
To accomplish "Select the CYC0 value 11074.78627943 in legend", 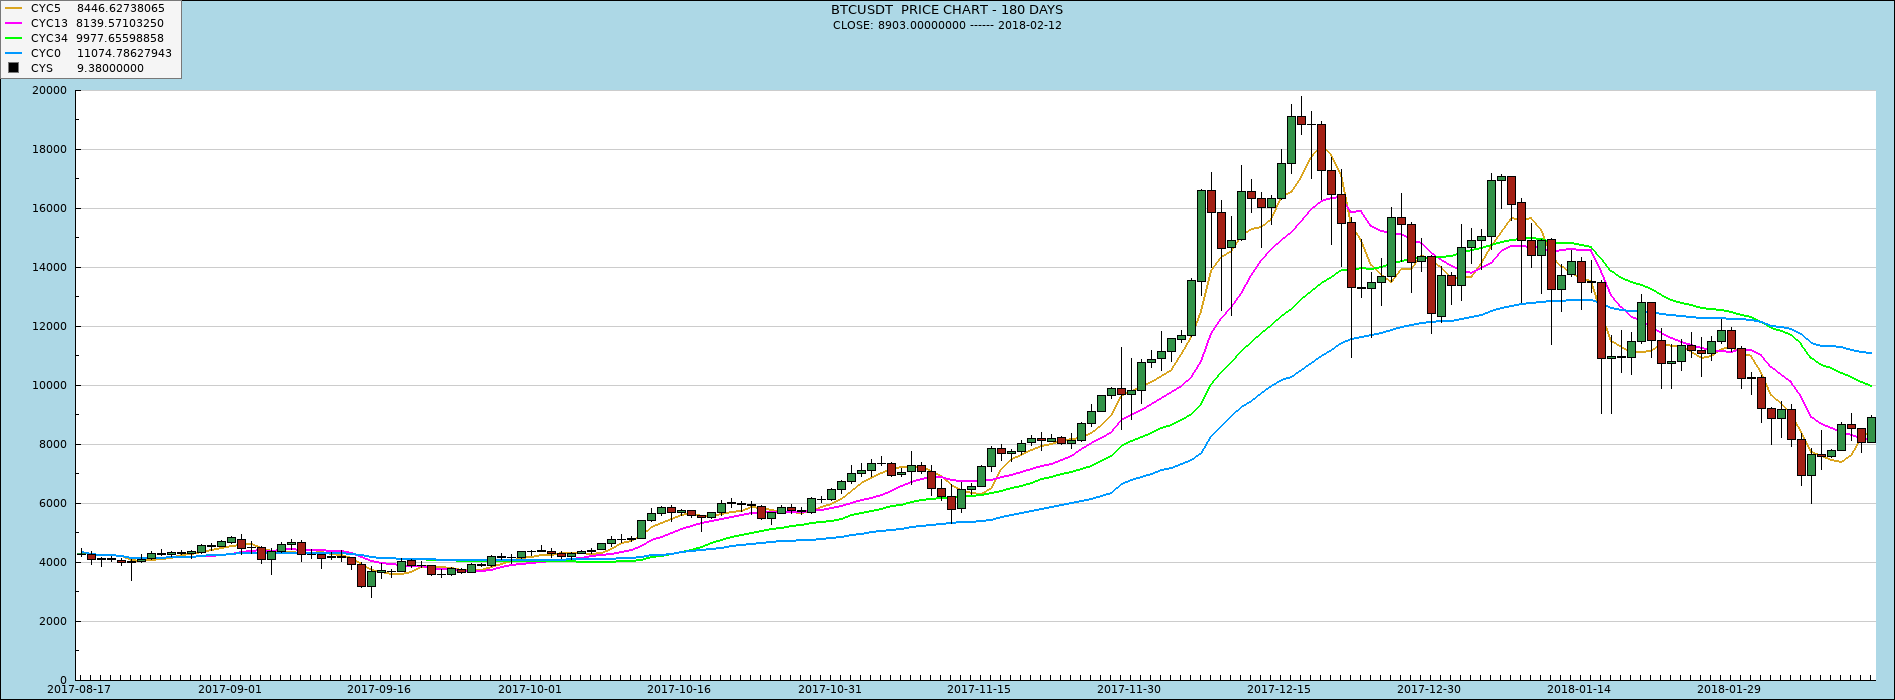I will [x=124, y=53].
